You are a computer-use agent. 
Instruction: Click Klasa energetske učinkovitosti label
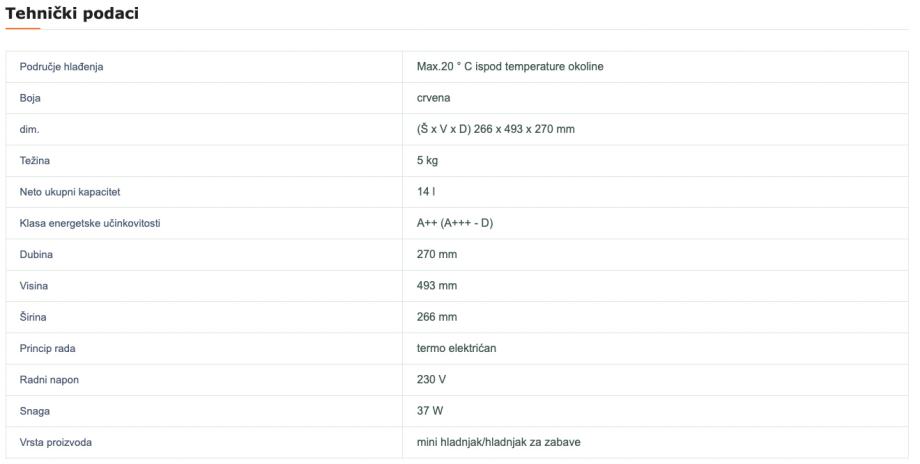point(89,223)
